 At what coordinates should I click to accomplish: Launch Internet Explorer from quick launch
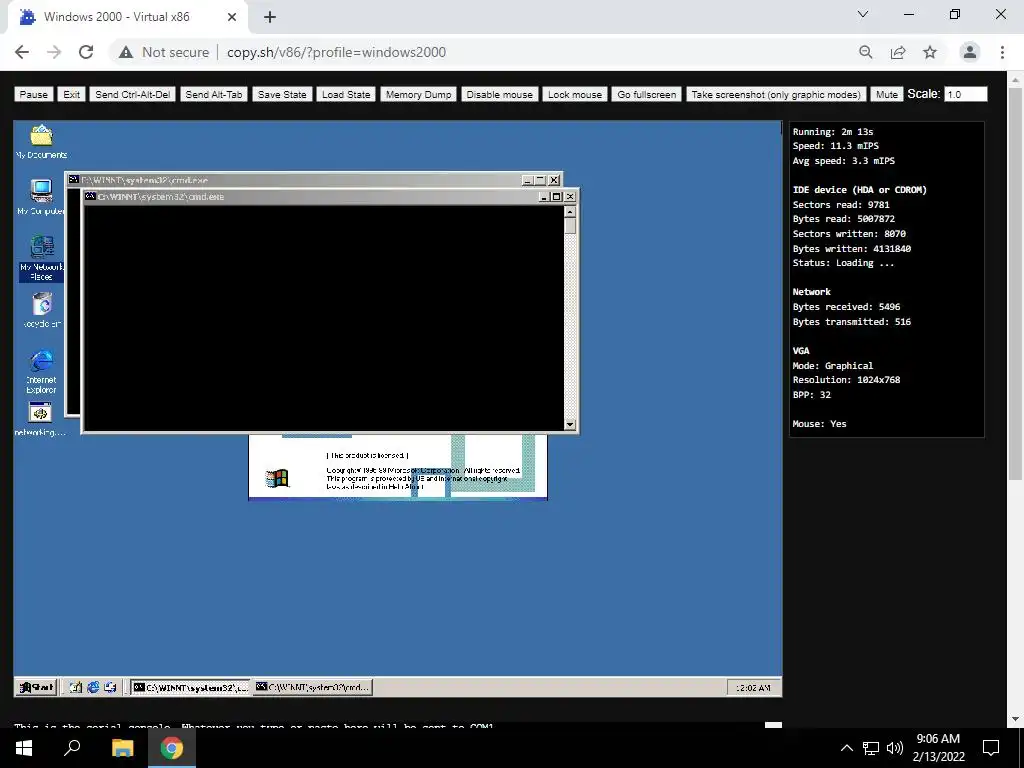tap(93, 687)
